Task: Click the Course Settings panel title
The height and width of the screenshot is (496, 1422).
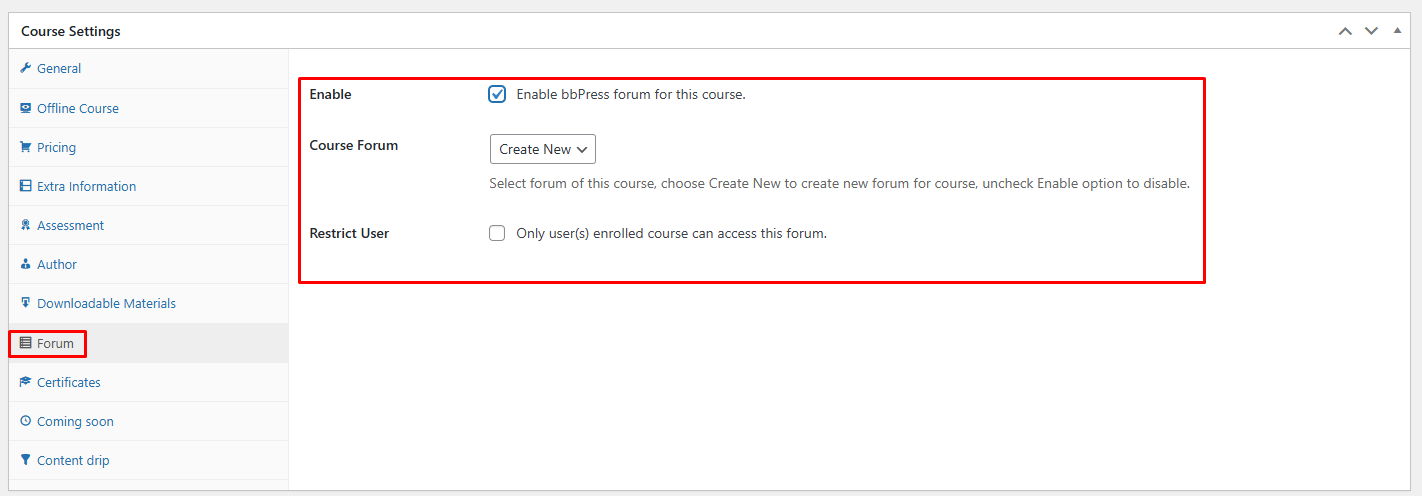Action: (71, 31)
